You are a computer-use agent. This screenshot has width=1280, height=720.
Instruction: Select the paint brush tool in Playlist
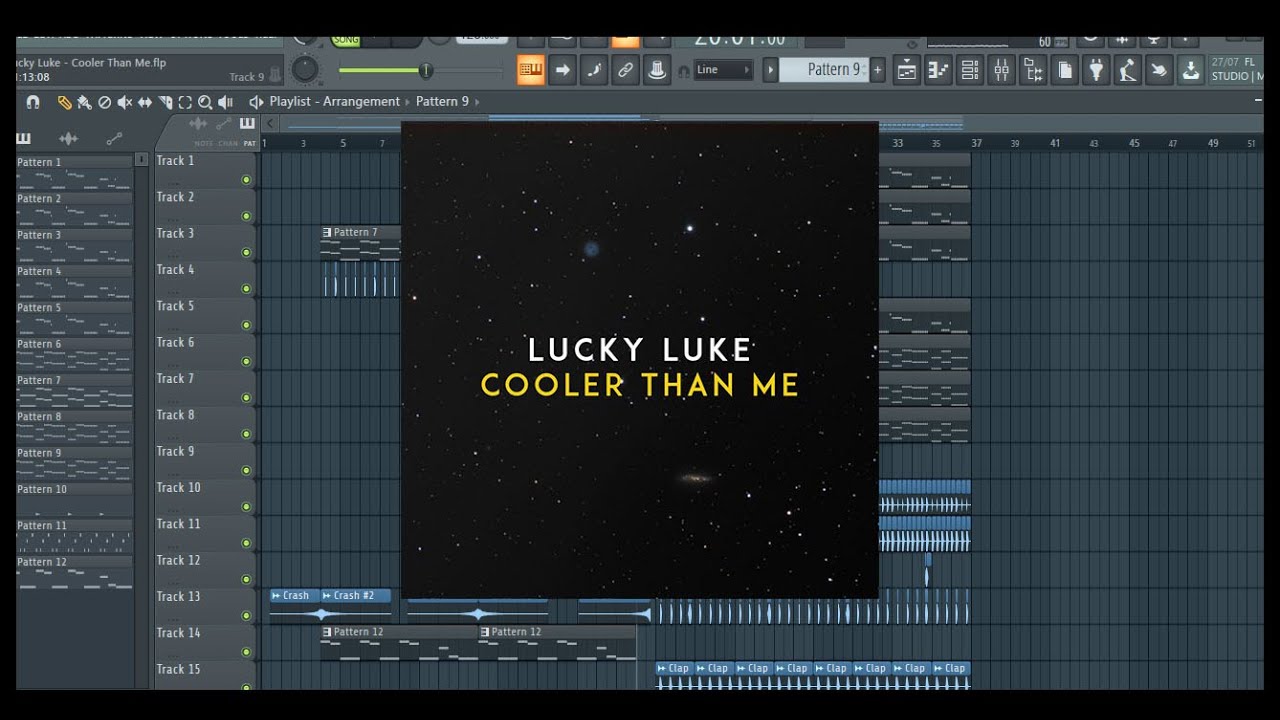pyautogui.click(x=84, y=102)
